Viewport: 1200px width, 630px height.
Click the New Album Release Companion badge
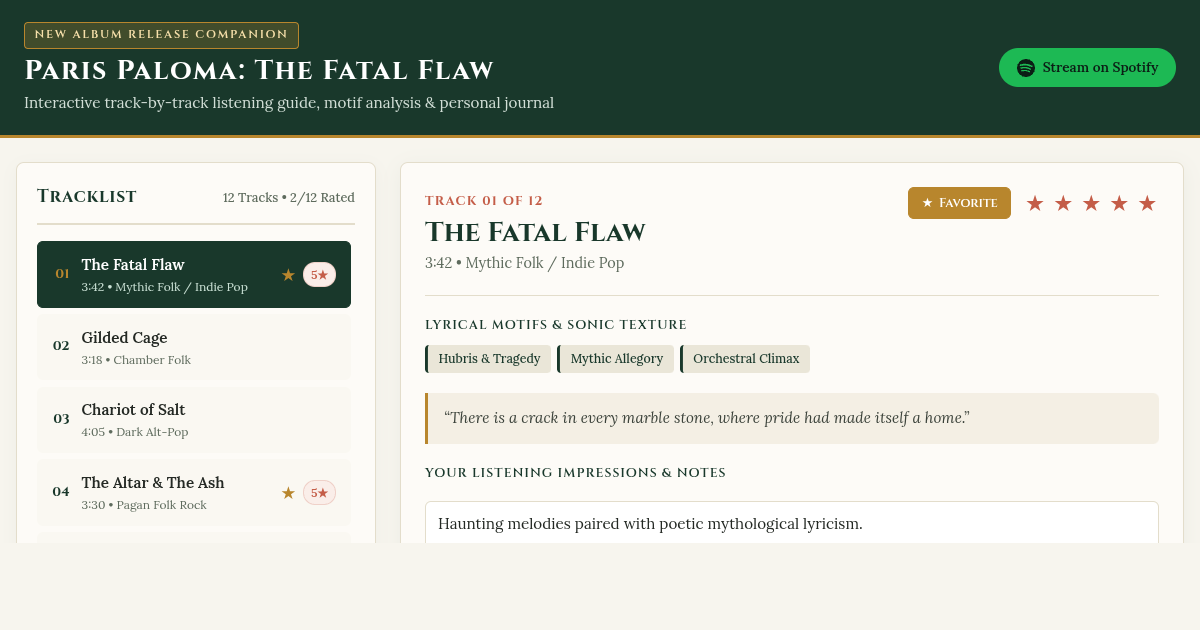pyautogui.click(x=161, y=35)
